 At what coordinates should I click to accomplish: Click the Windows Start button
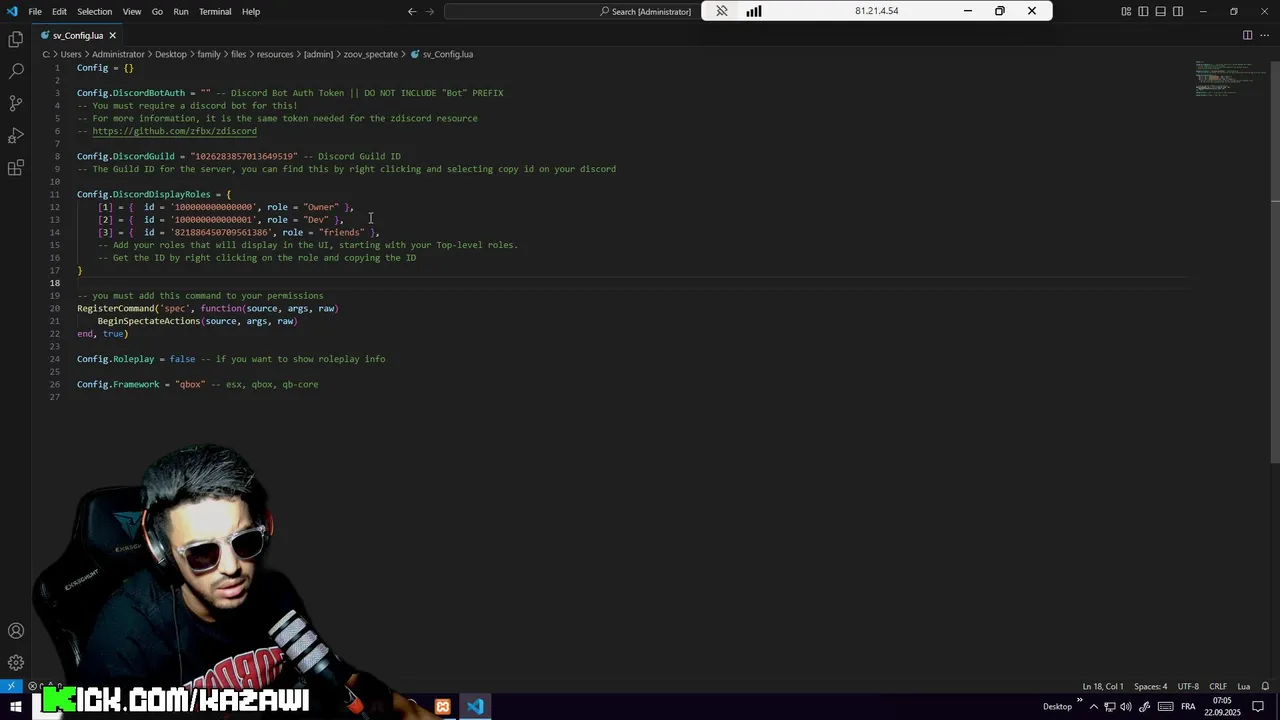(16, 706)
